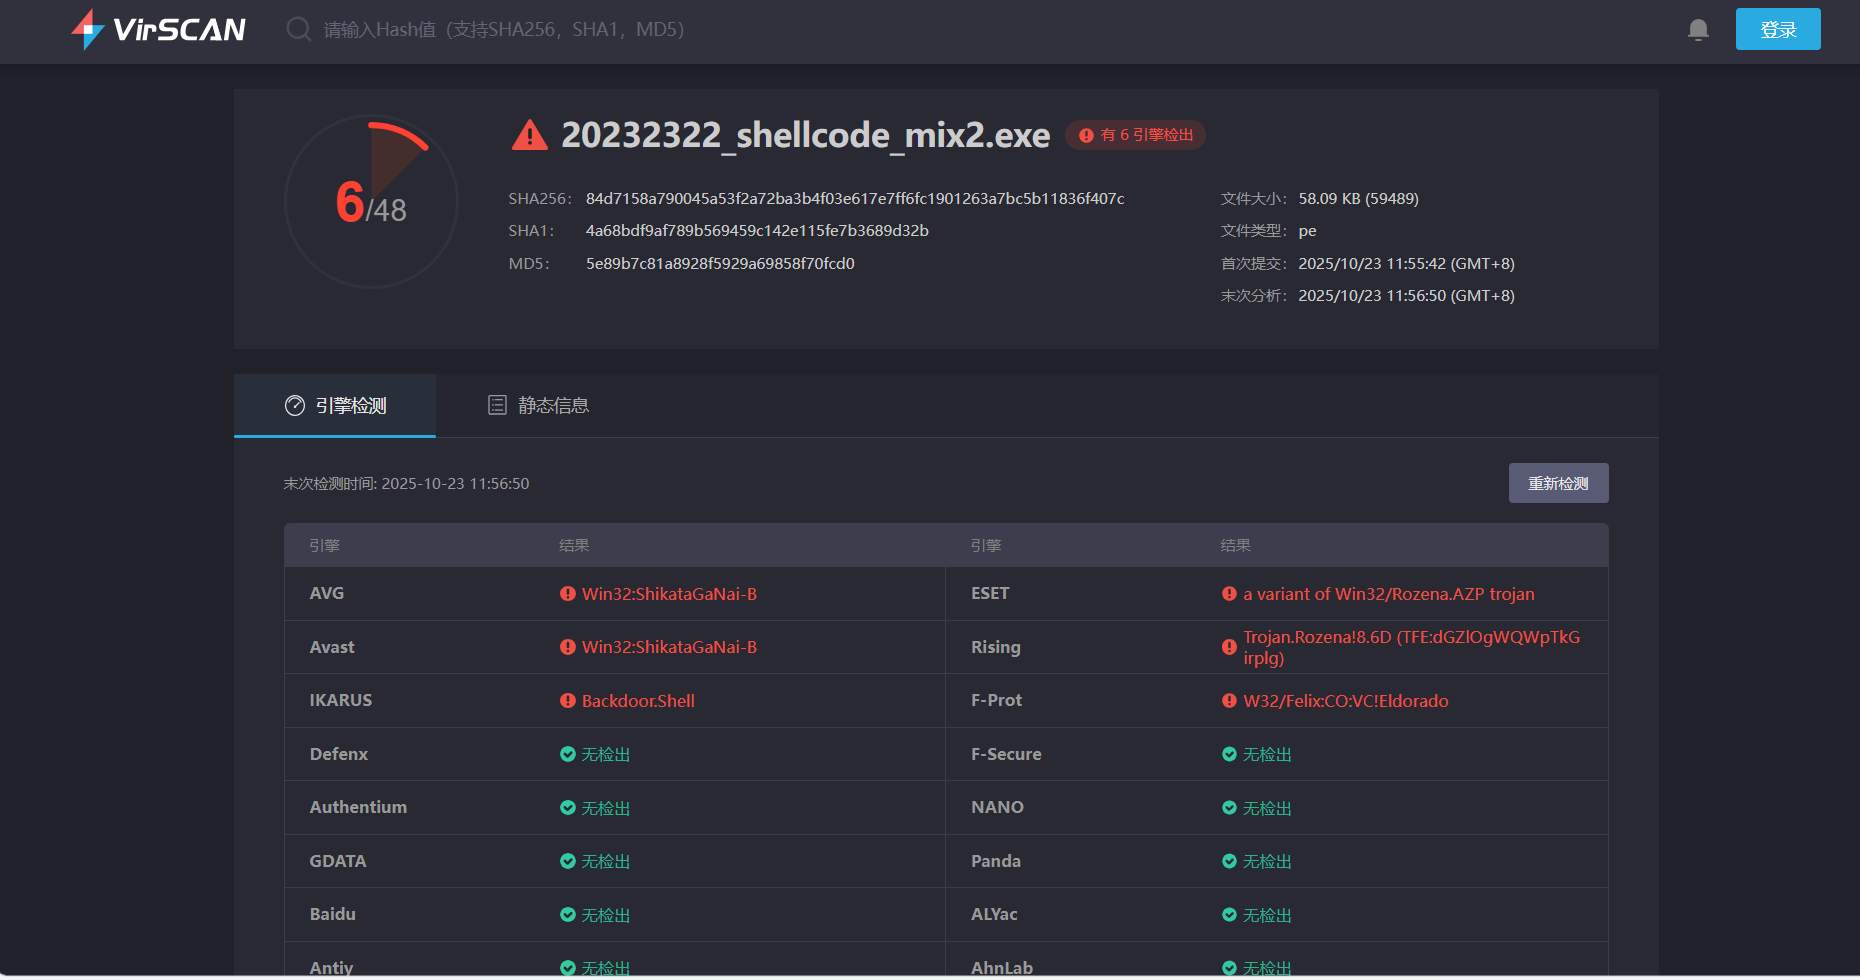The image size is (1860, 980).
Task: Click the F-Prot W32/Felix:CO:VC!Eldorado result
Action: click(1345, 701)
